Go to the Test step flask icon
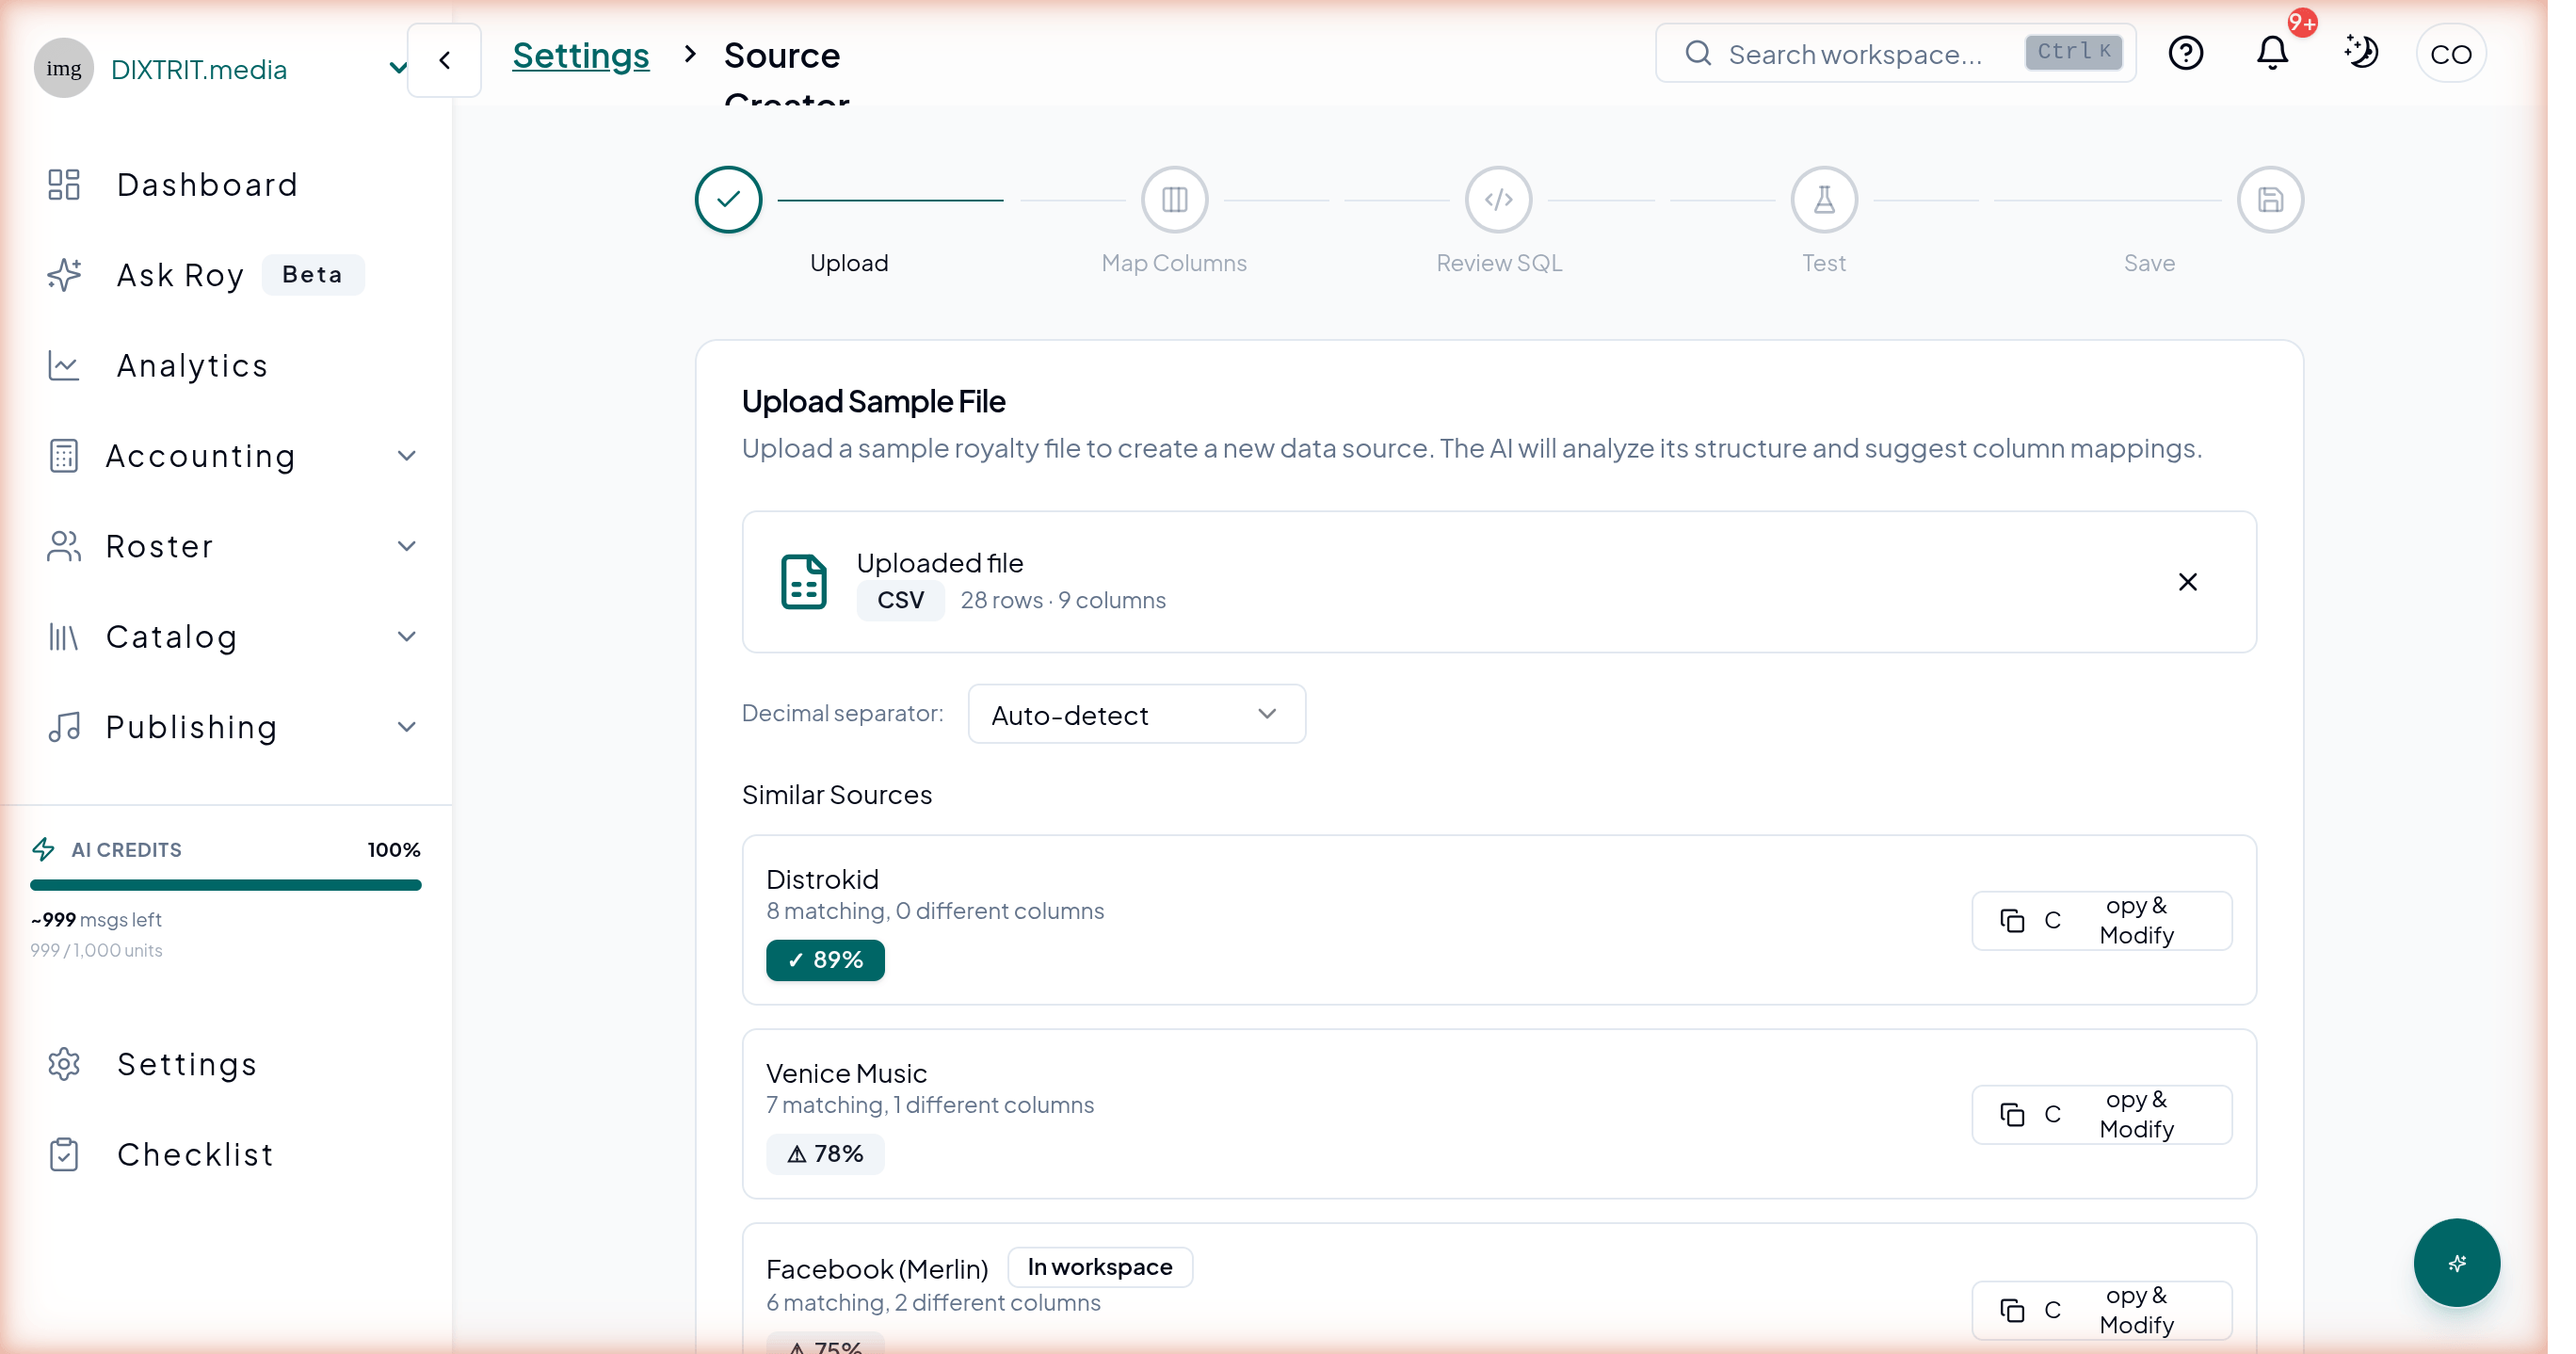Viewport: 2576px width, 1354px height. (1825, 200)
